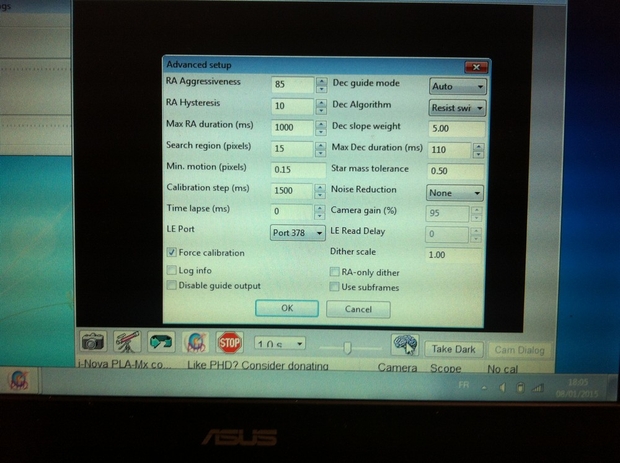This screenshot has width=620, height=463.
Task: Click the OK button
Action: [x=287, y=308]
